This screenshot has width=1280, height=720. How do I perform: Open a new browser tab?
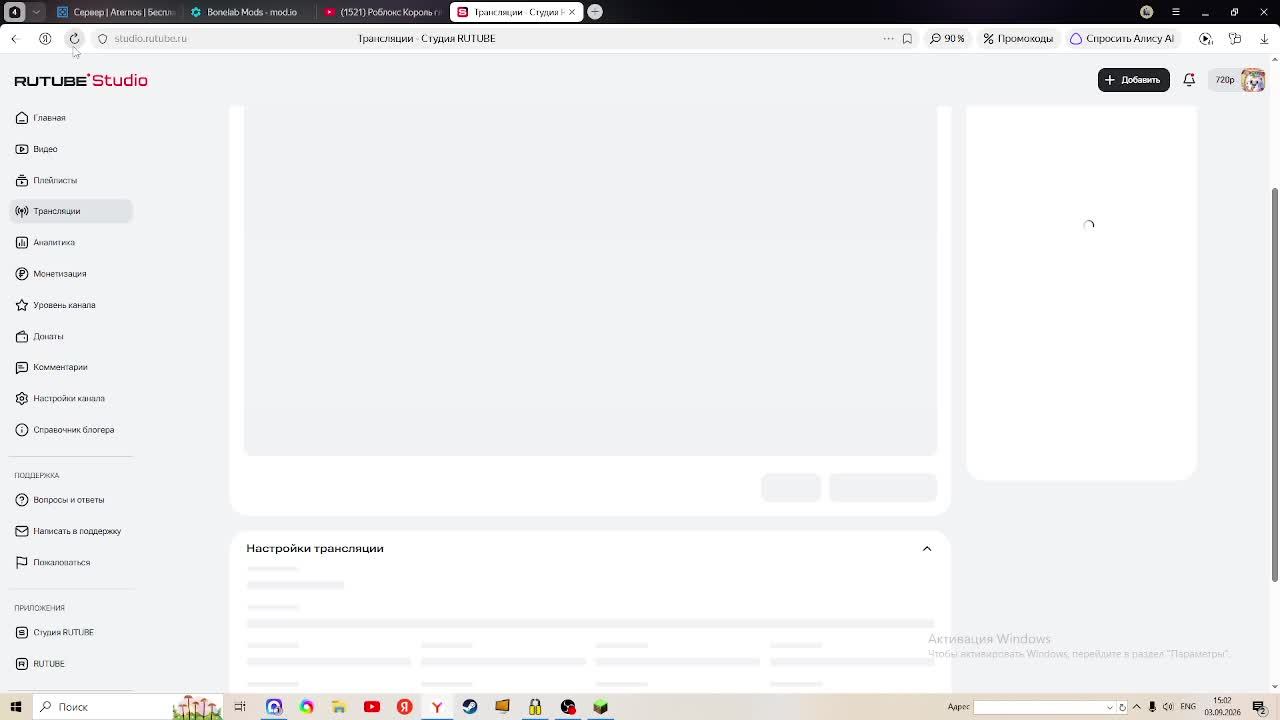(x=595, y=12)
